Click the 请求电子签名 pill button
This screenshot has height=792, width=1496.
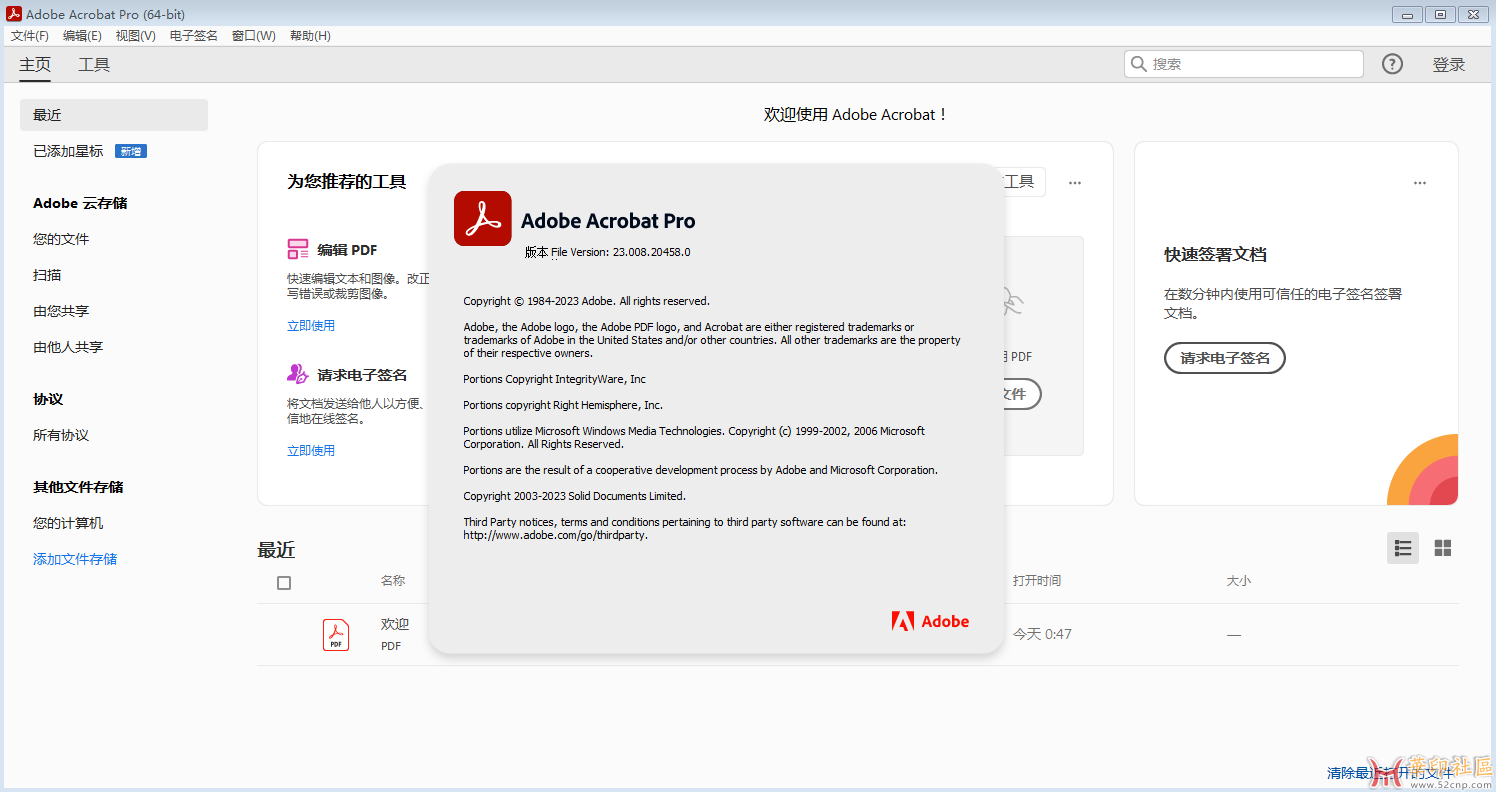tap(1225, 358)
